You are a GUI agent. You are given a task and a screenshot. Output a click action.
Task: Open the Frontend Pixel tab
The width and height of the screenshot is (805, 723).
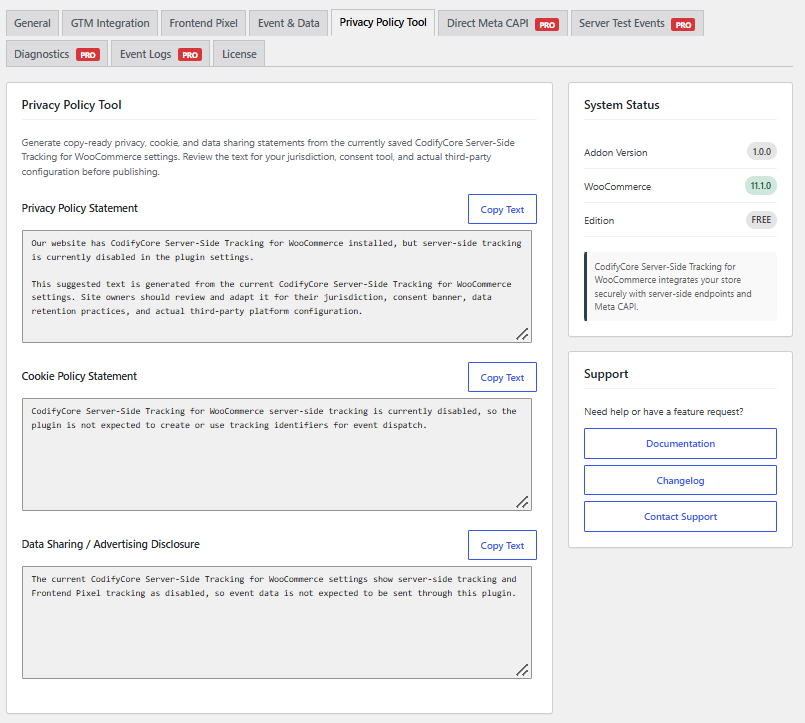pos(203,23)
